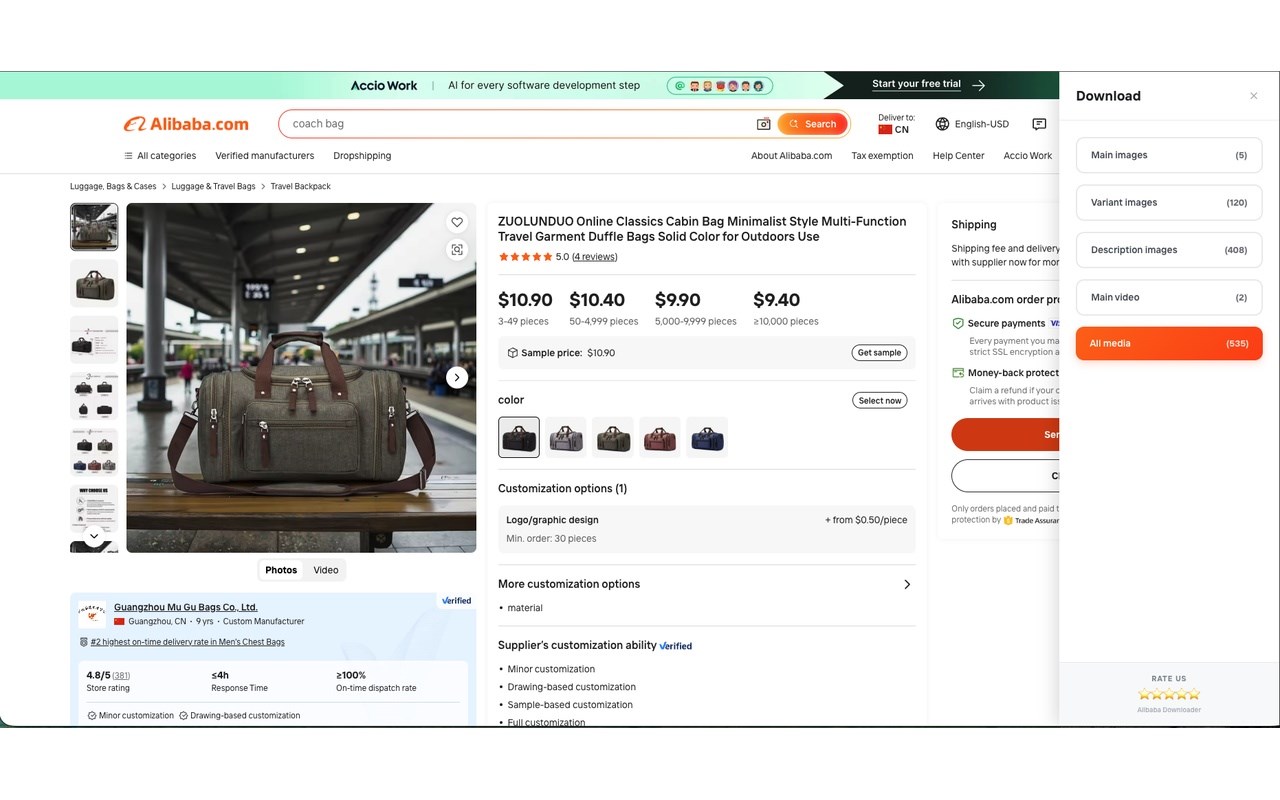This screenshot has width=1280, height=800.
Task: Click the banner's AI agent avatars pill
Action: [720, 86]
